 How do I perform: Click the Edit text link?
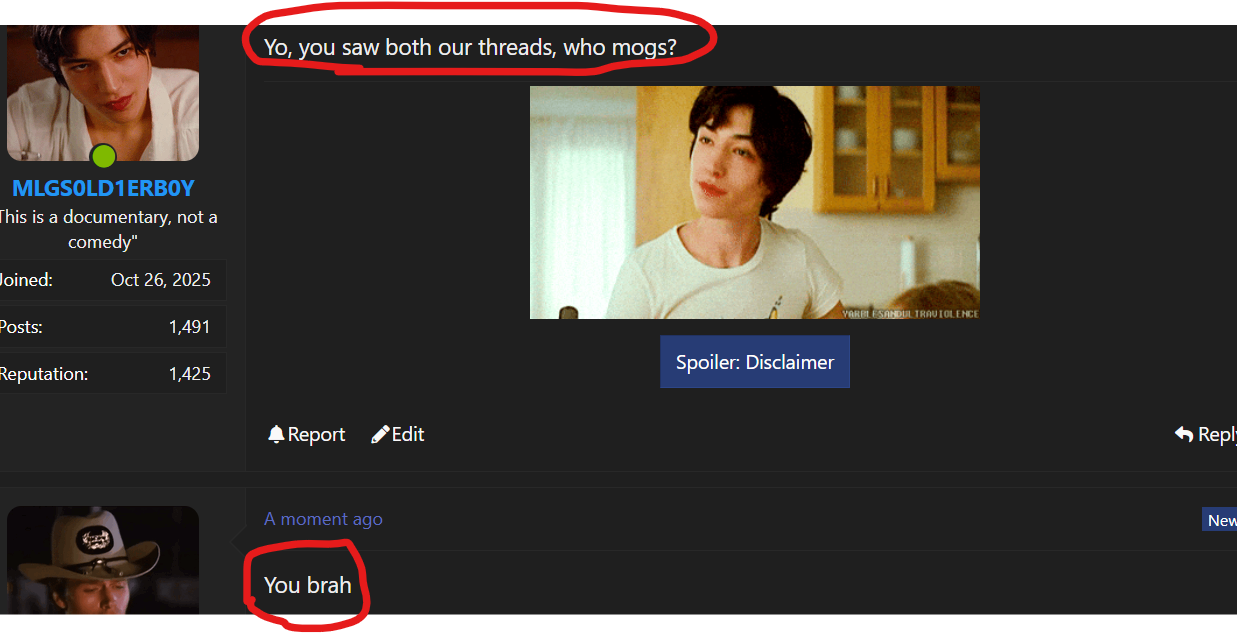408,434
